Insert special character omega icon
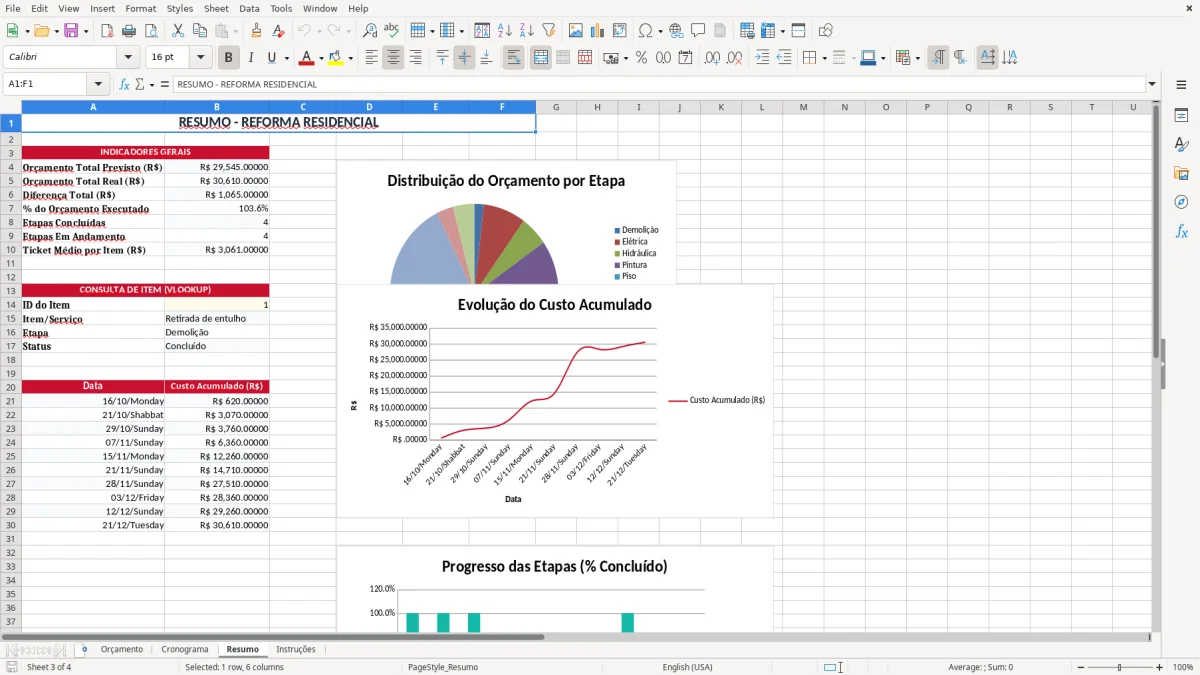Screen dimensions: 1200x675 coord(645,31)
